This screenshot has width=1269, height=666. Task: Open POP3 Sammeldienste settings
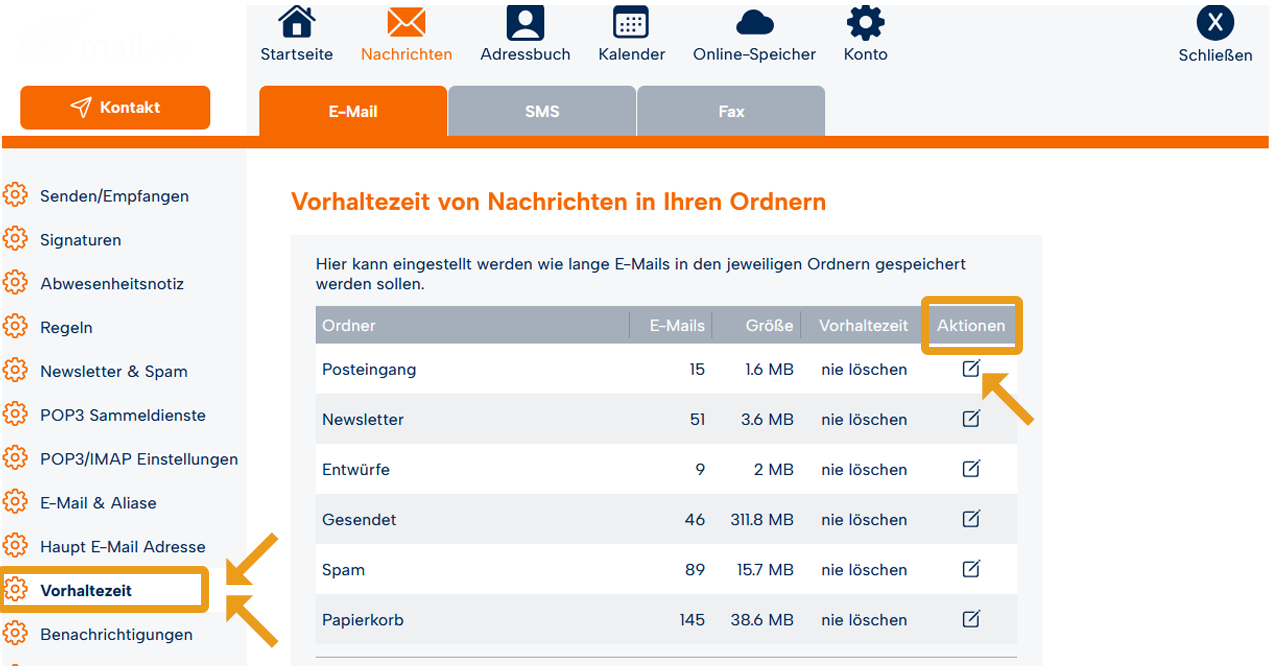(x=123, y=415)
